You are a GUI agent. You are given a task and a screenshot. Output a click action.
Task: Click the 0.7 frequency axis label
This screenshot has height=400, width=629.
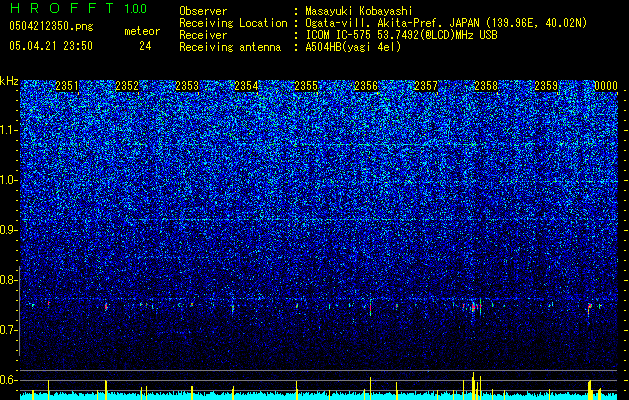(x=8, y=330)
